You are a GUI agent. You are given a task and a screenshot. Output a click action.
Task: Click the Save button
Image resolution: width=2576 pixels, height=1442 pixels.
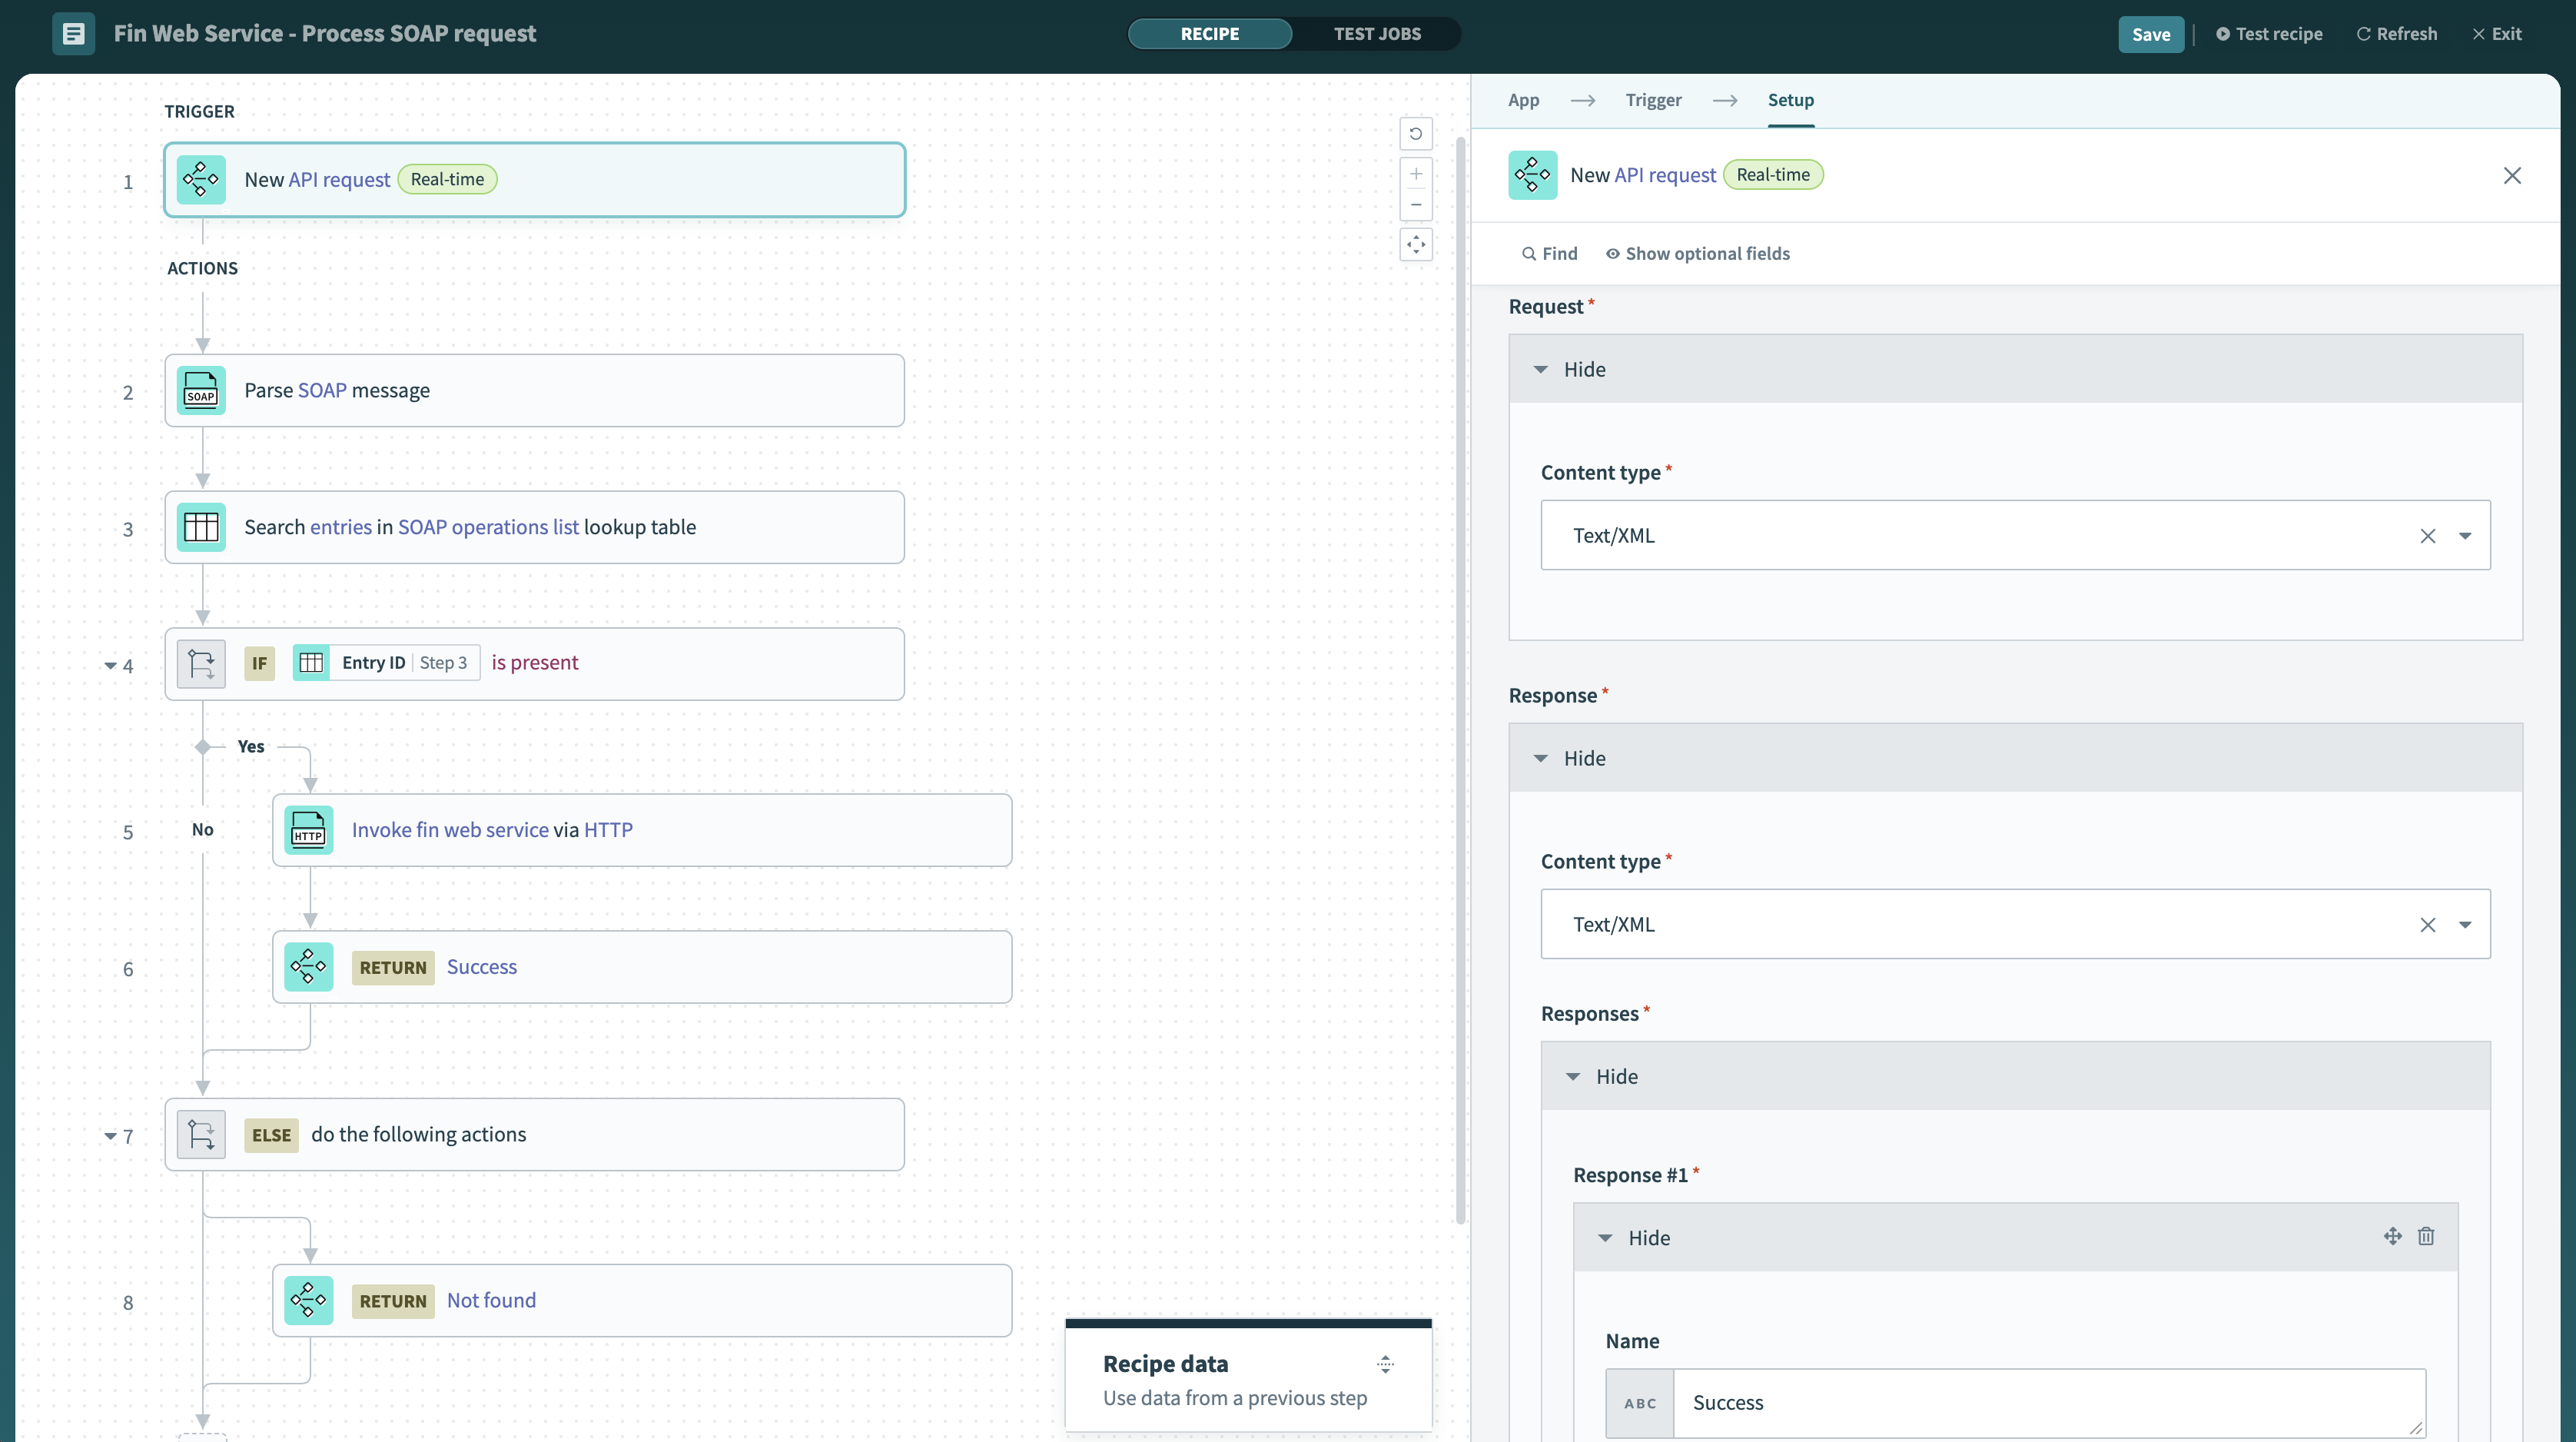tap(2151, 32)
